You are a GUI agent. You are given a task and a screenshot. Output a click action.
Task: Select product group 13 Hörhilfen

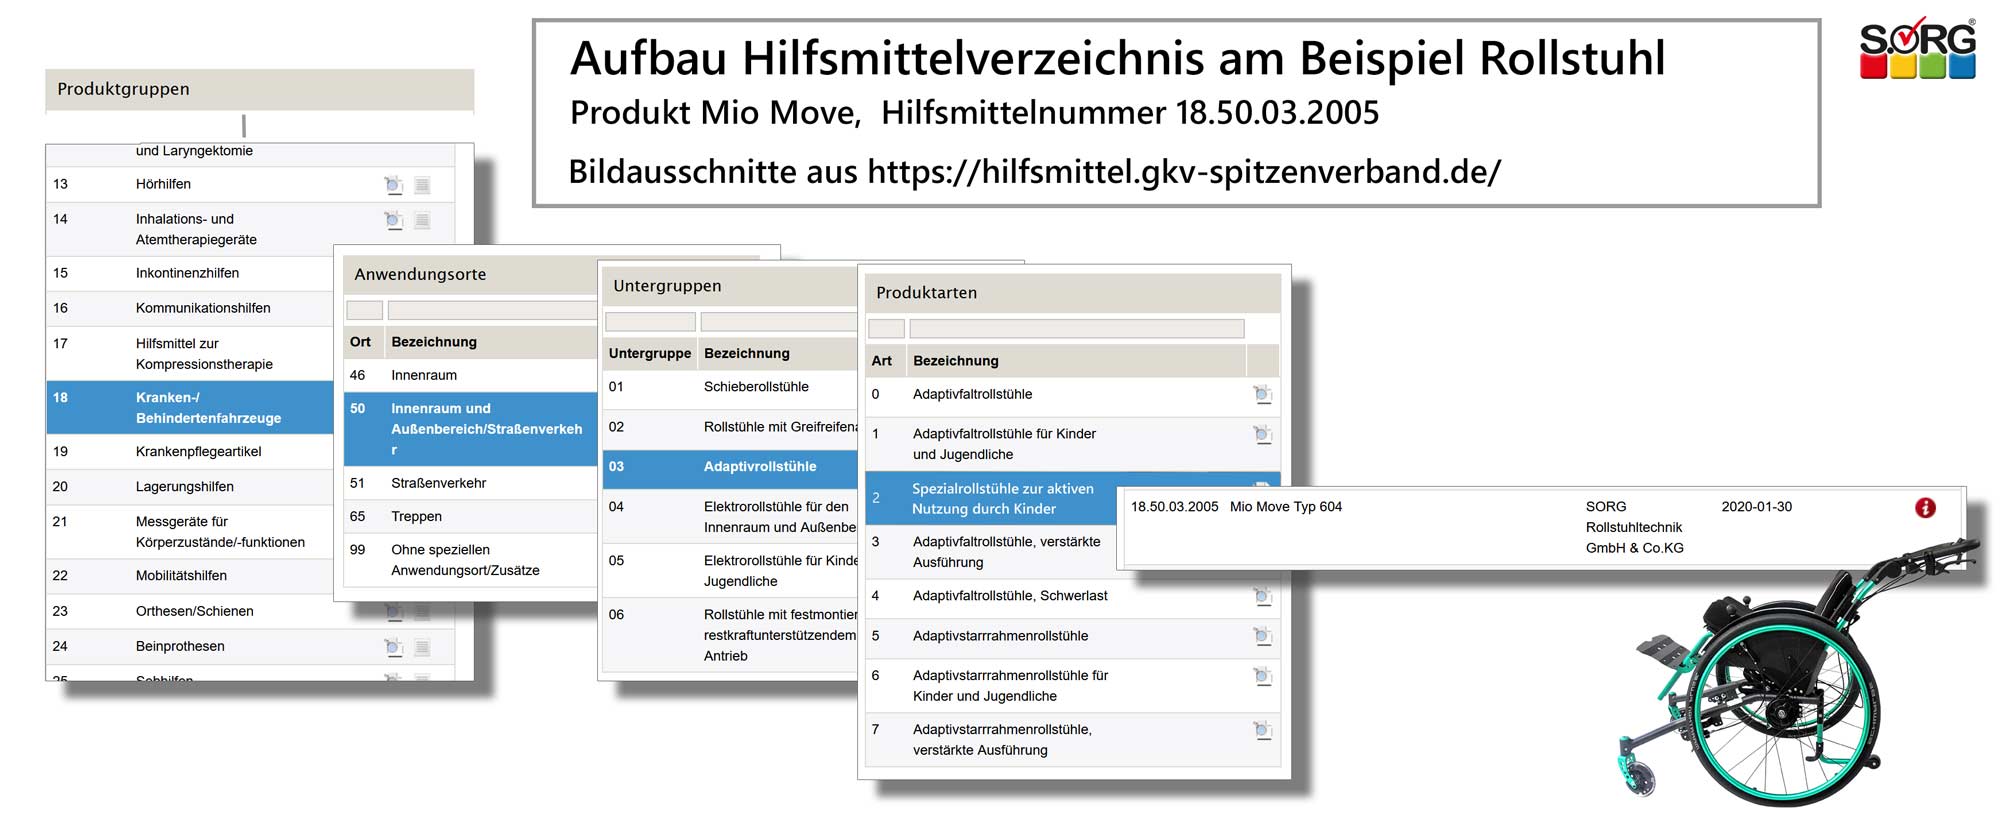[250, 185]
